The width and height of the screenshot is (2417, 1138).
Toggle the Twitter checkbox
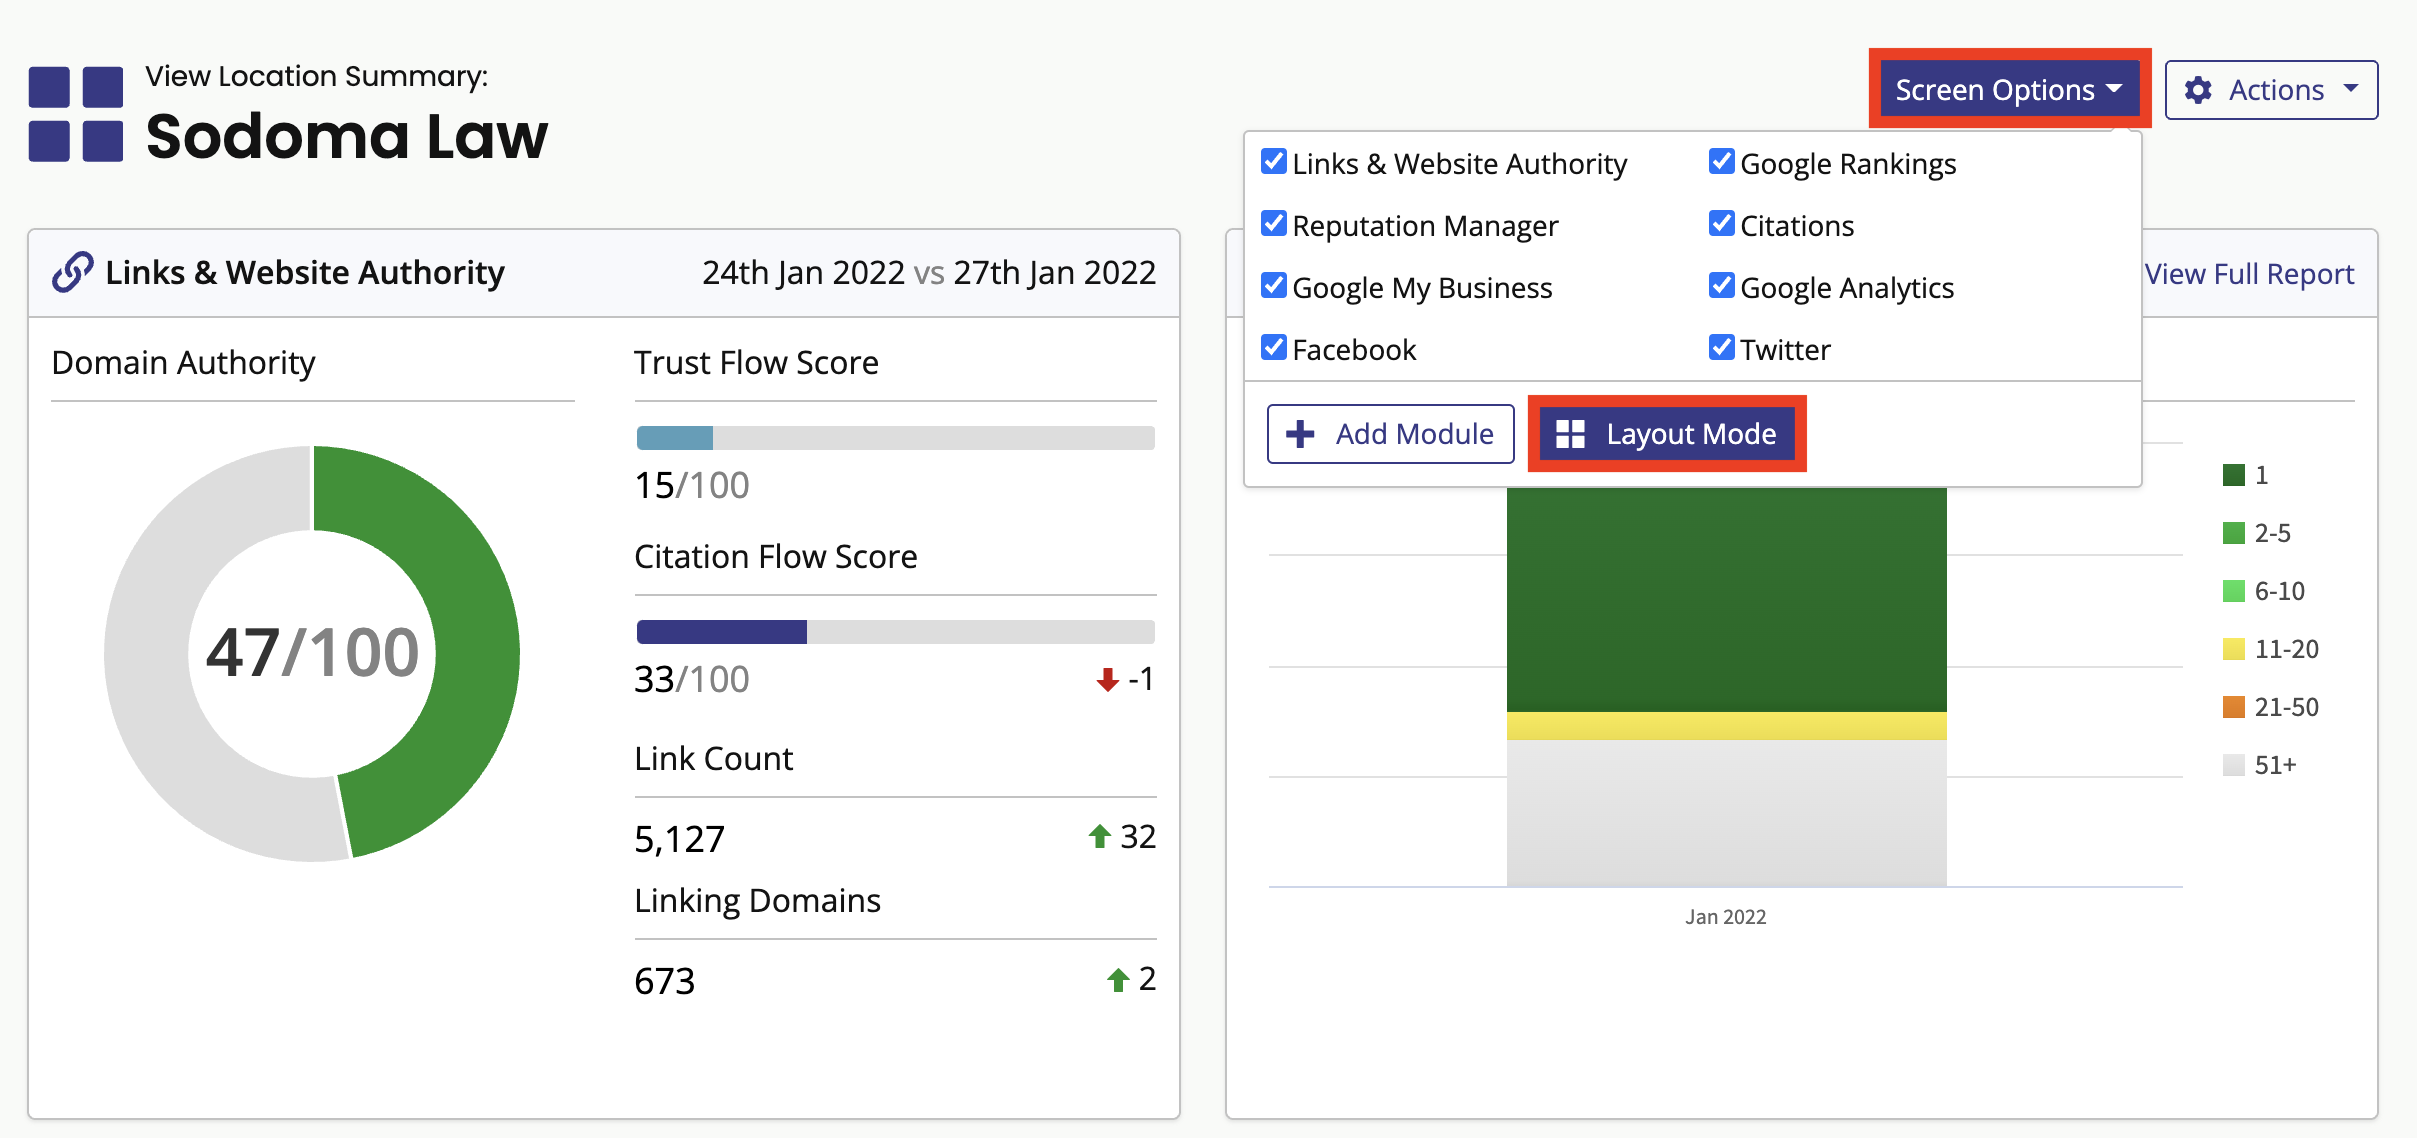(1722, 347)
